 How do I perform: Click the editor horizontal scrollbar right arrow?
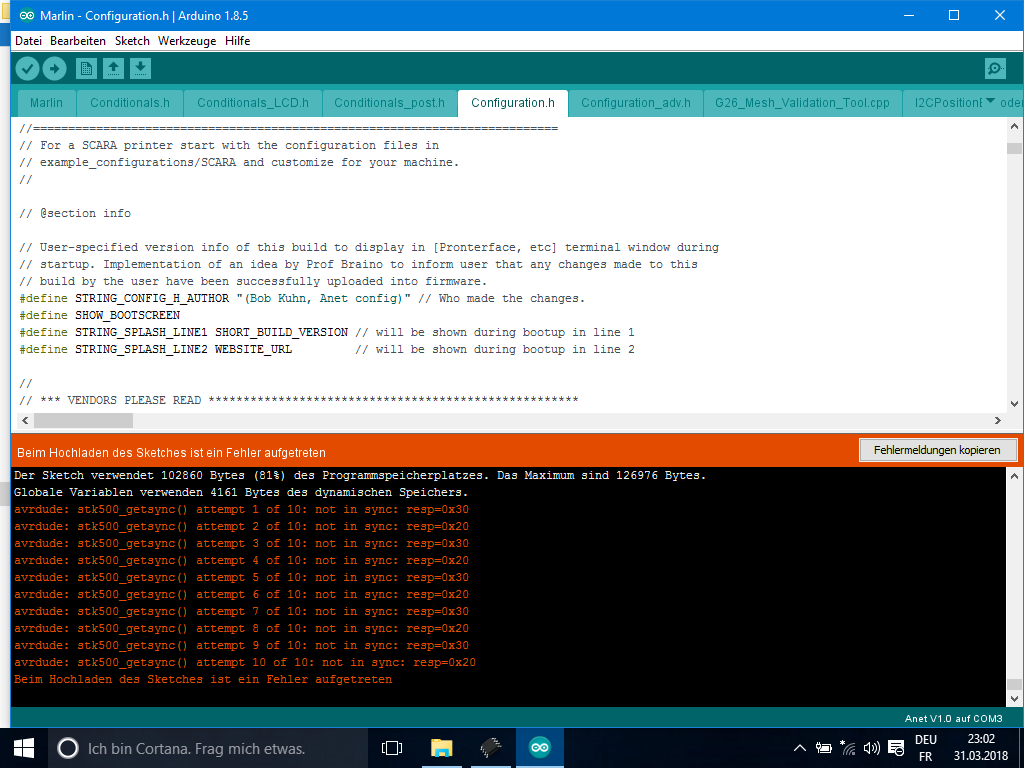[x=998, y=421]
